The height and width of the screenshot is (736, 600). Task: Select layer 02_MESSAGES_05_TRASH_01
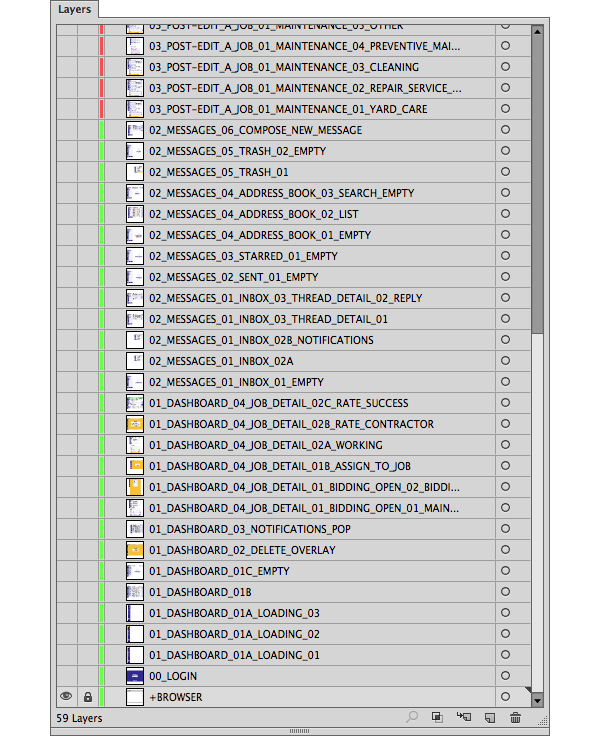218,172
